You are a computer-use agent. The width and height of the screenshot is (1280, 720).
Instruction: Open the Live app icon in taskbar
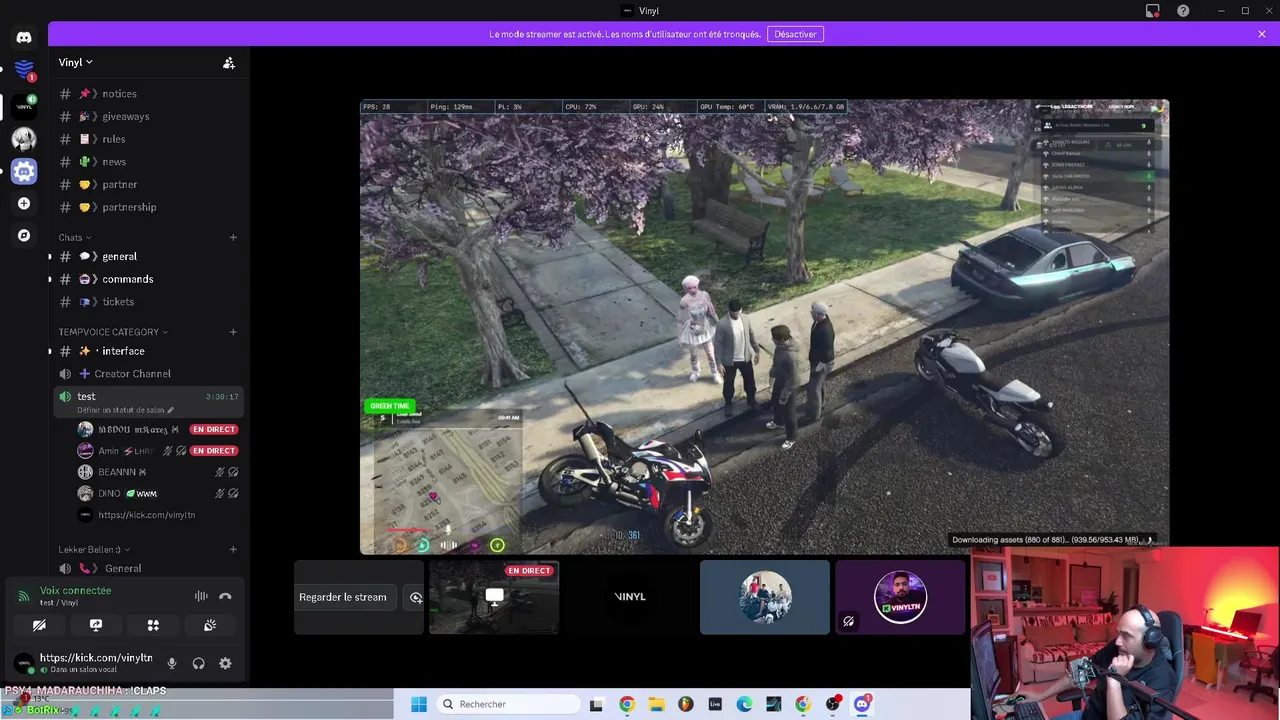(x=715, y=704)
